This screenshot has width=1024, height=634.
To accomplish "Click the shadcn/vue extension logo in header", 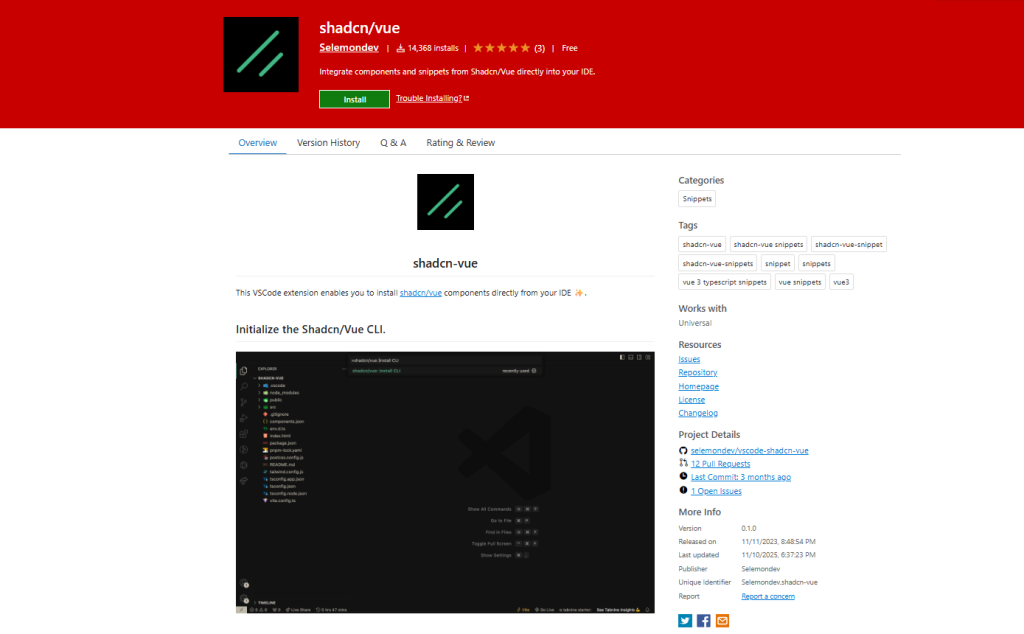I will (261, 54).
